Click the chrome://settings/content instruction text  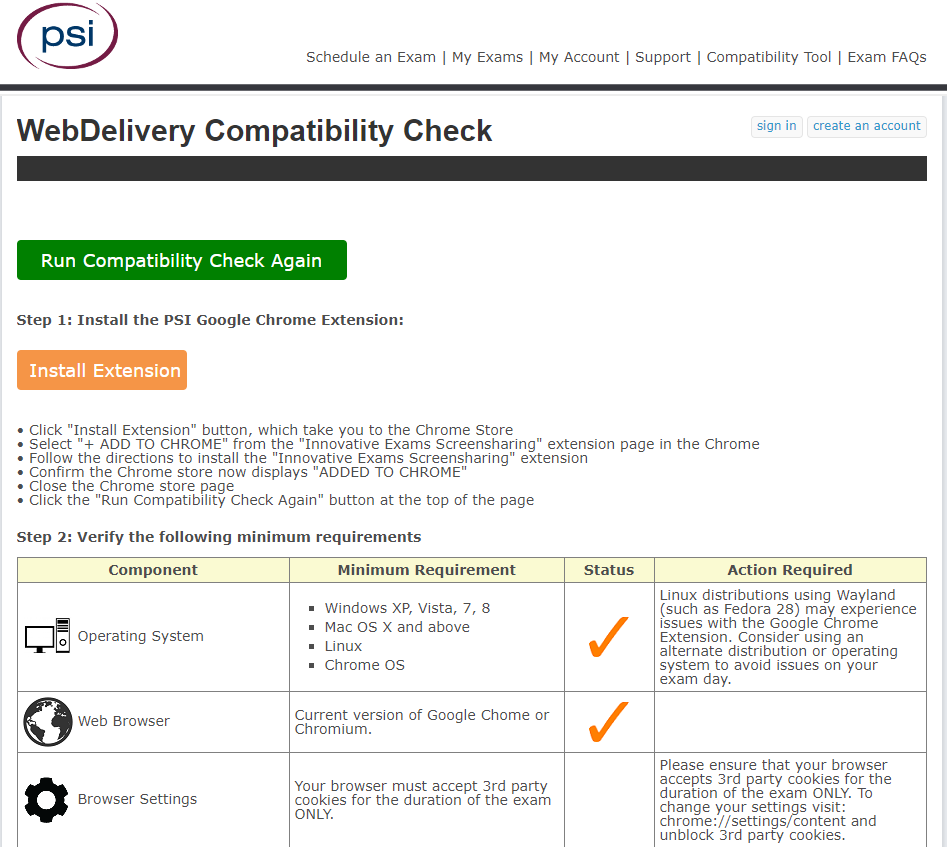coord(775,800)
